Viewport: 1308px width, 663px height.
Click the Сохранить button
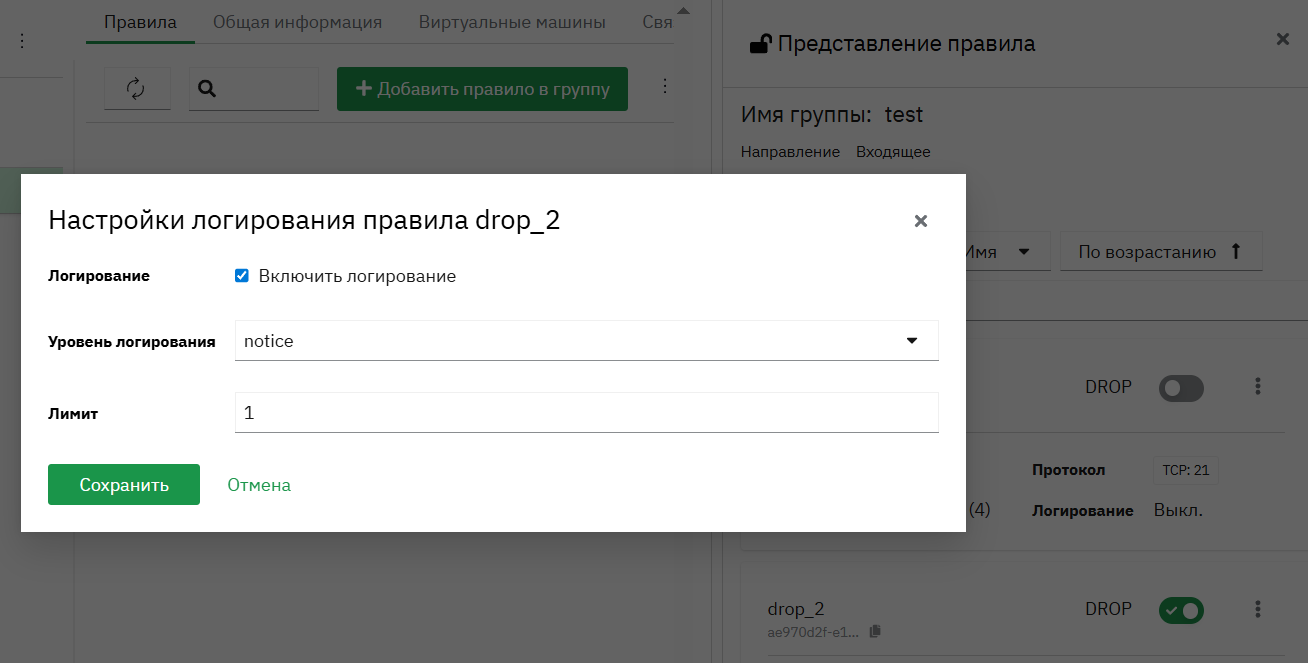pos(124,485)
